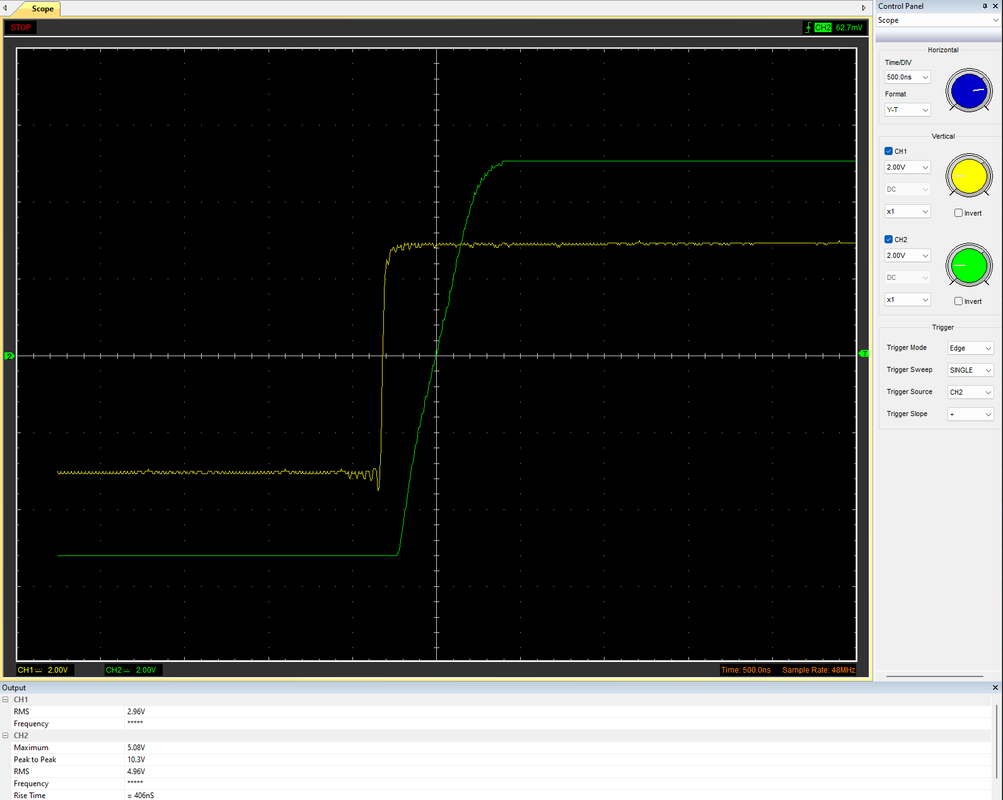Viewport: 1003px width, 800px height.
Task: Click the tab scroll-right arrow next to the Scope tab
Action: tap(864, 8)
